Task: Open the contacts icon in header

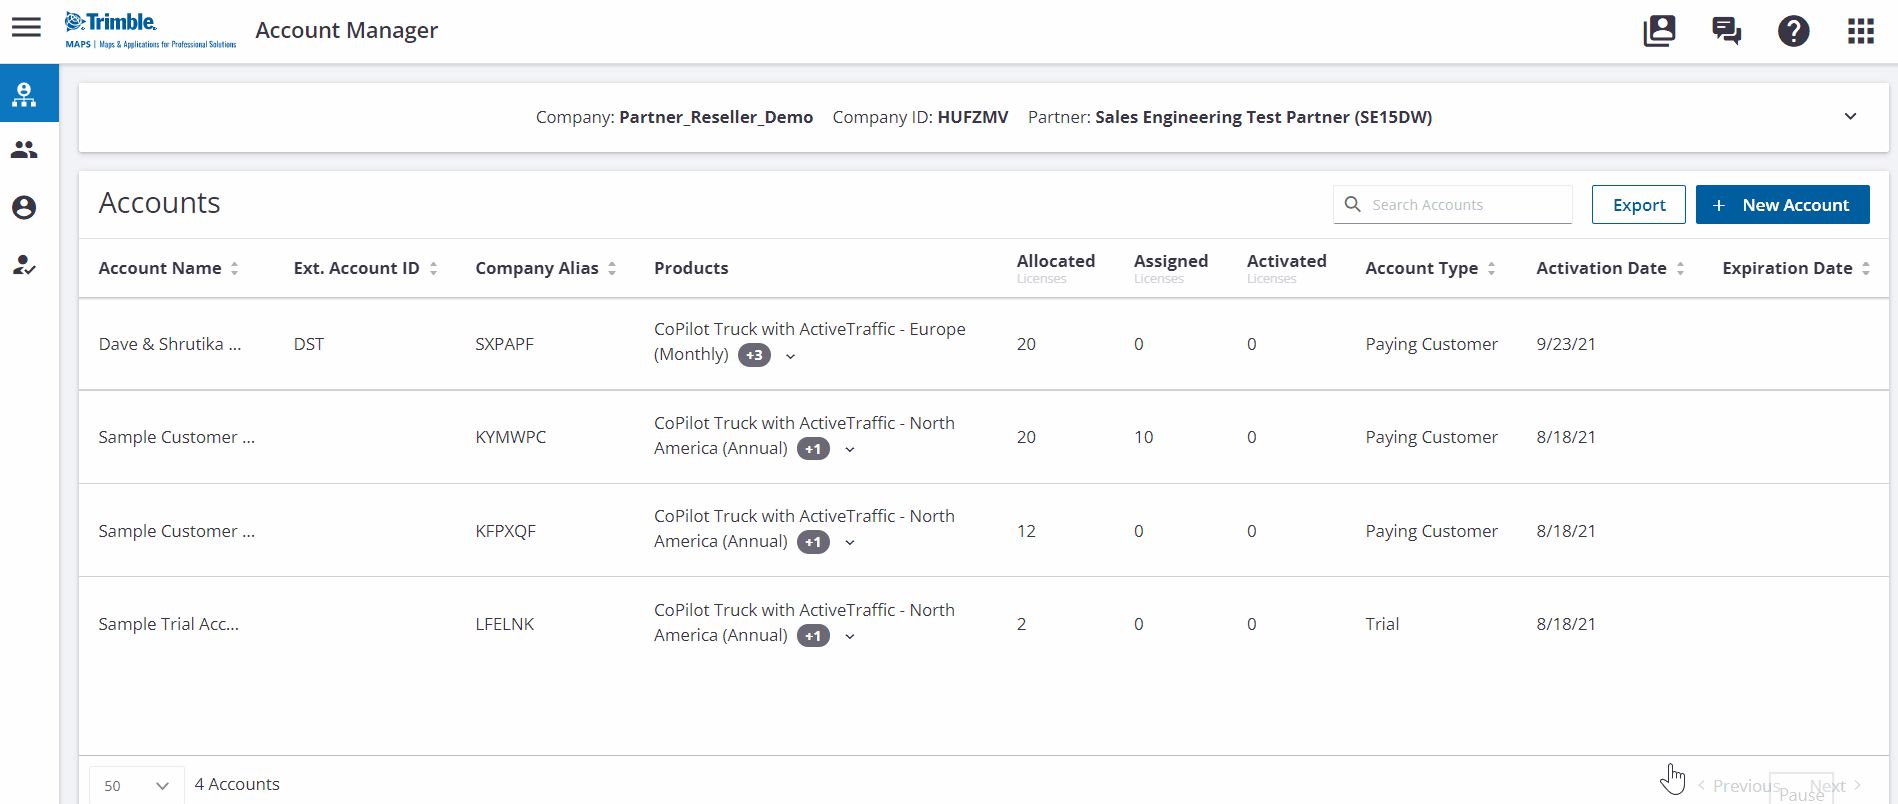Action: pos(1659,31)
